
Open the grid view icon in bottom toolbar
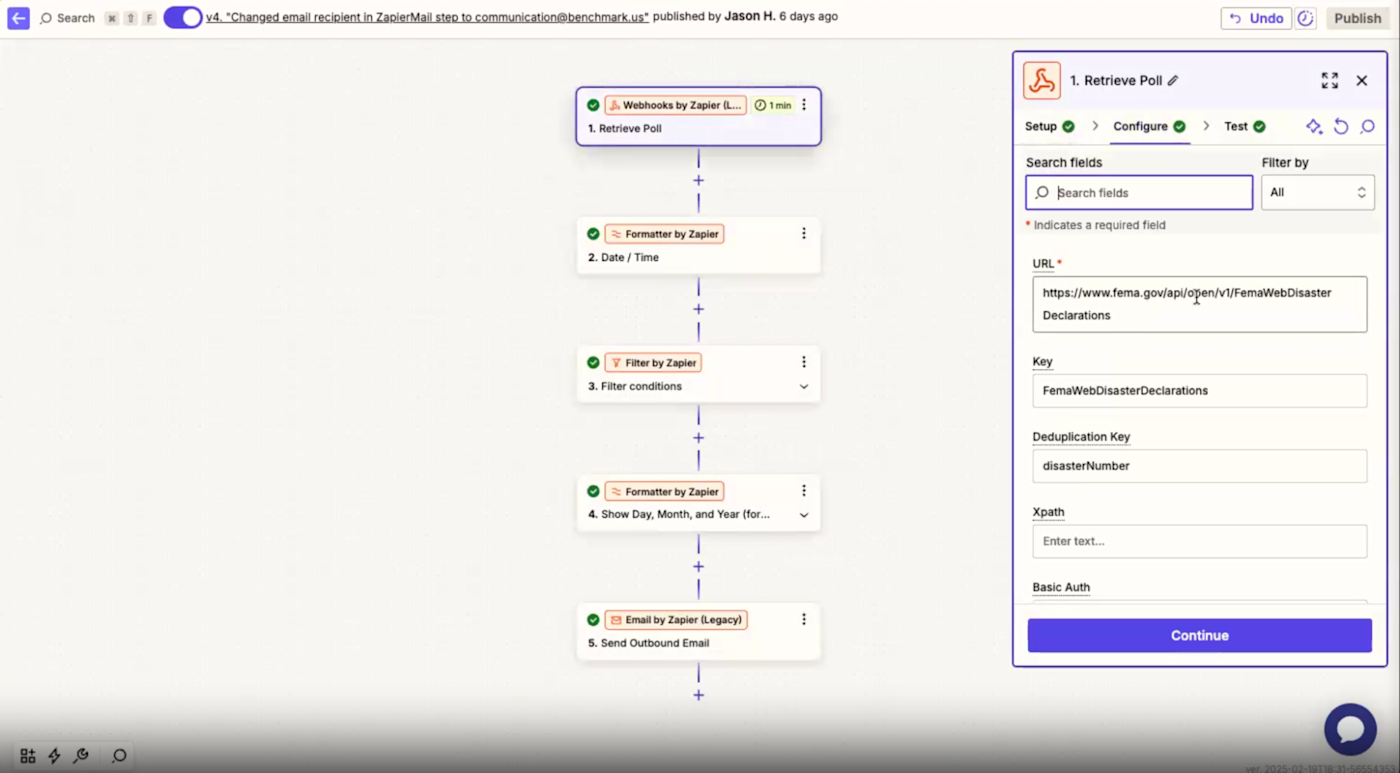[x=28, y=756]
